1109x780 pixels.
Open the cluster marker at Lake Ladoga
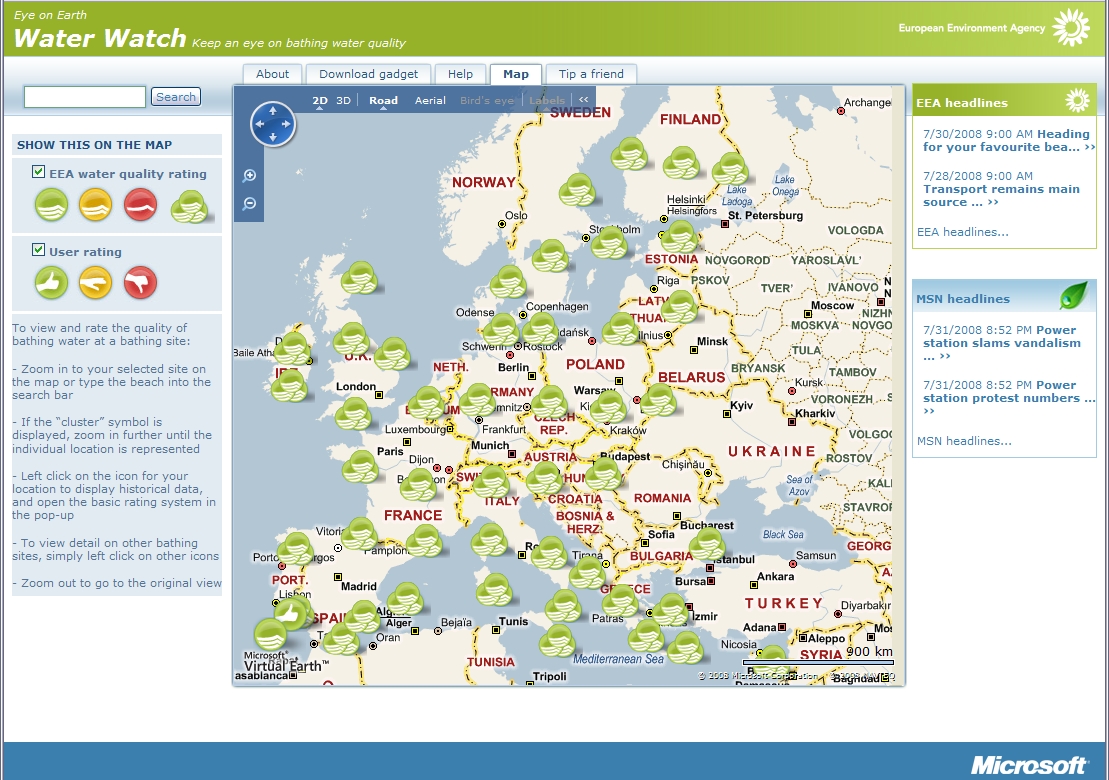click(729, 169)
